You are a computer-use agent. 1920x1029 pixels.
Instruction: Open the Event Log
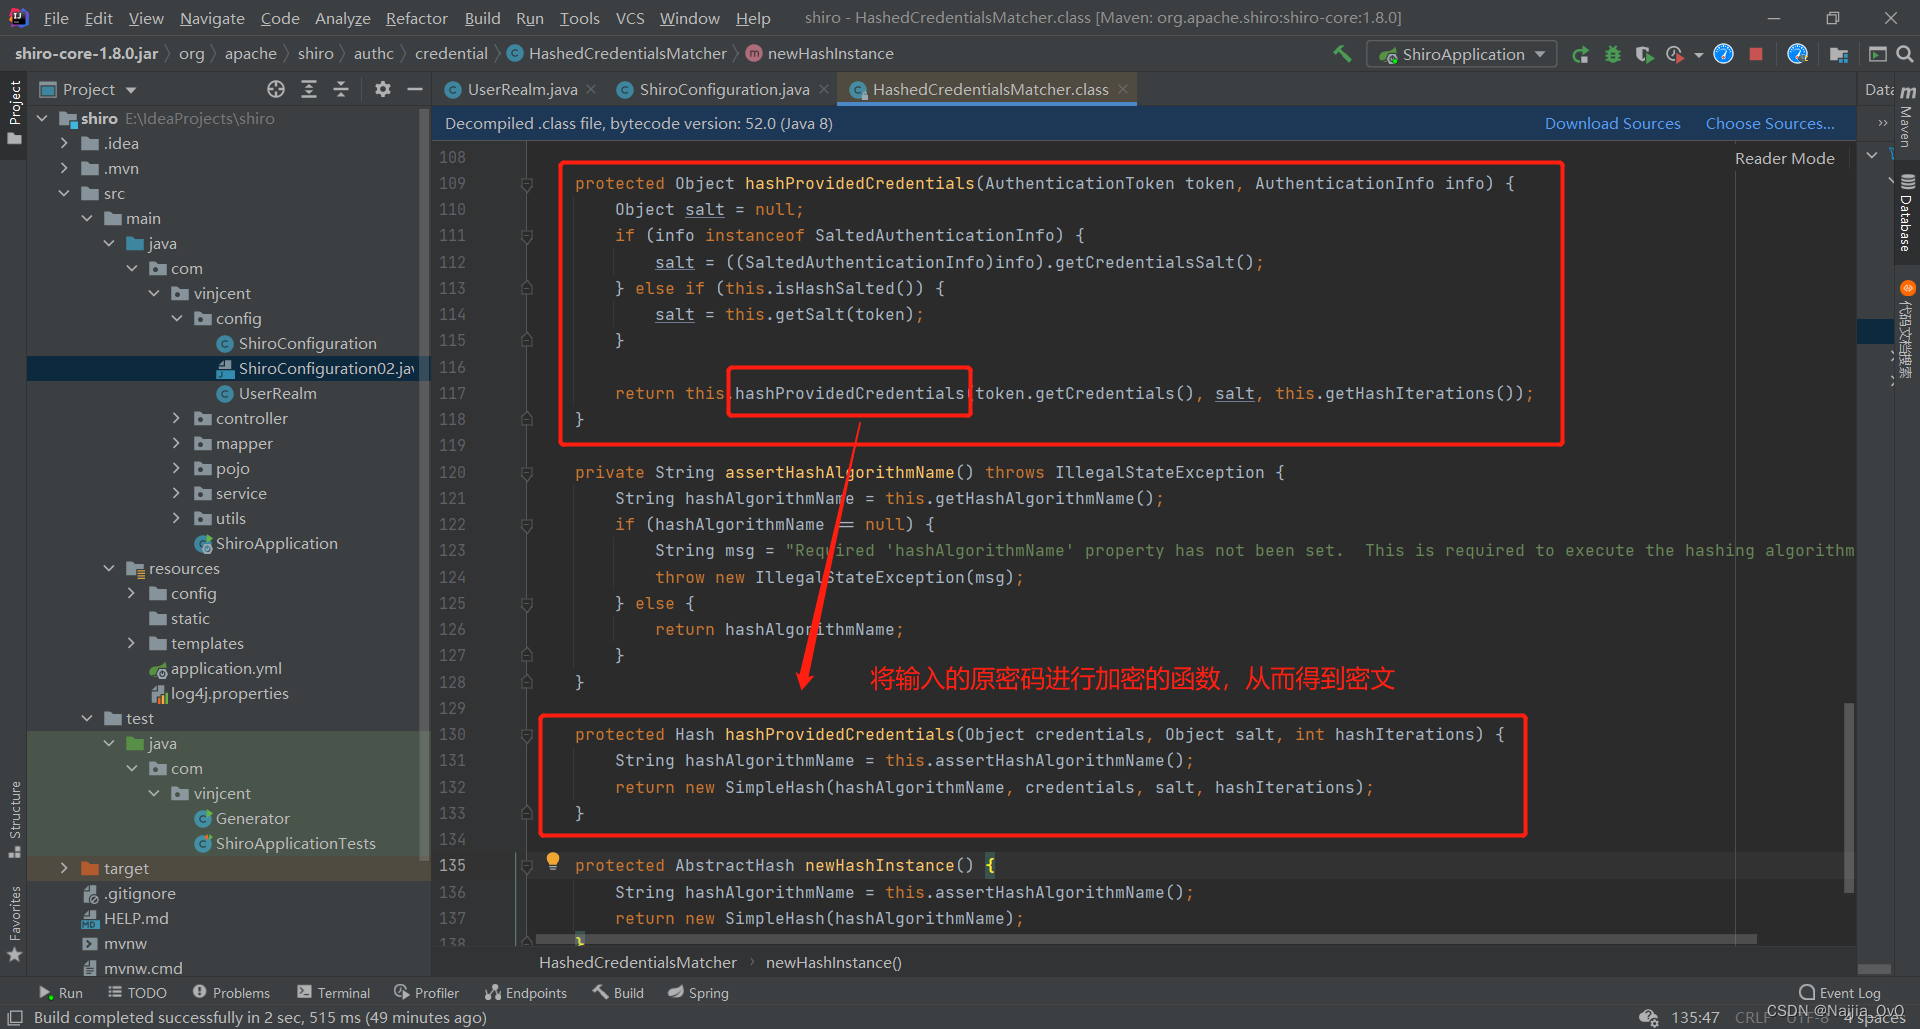coord(1840,993)
